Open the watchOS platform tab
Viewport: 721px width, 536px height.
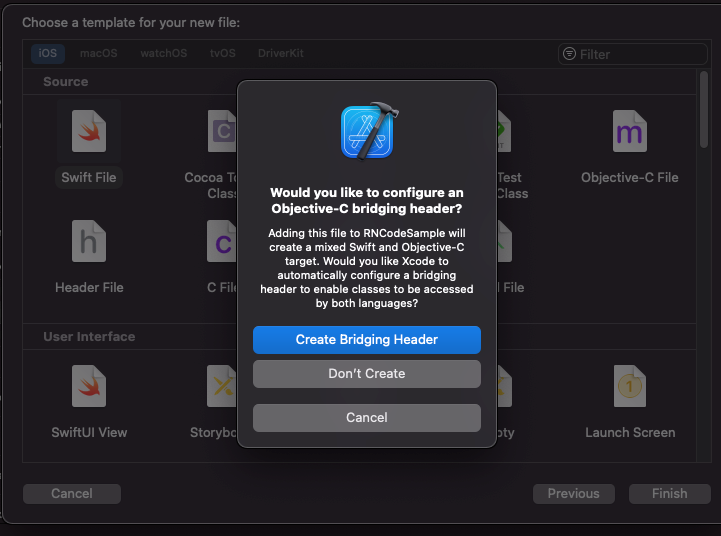(164, 53)
